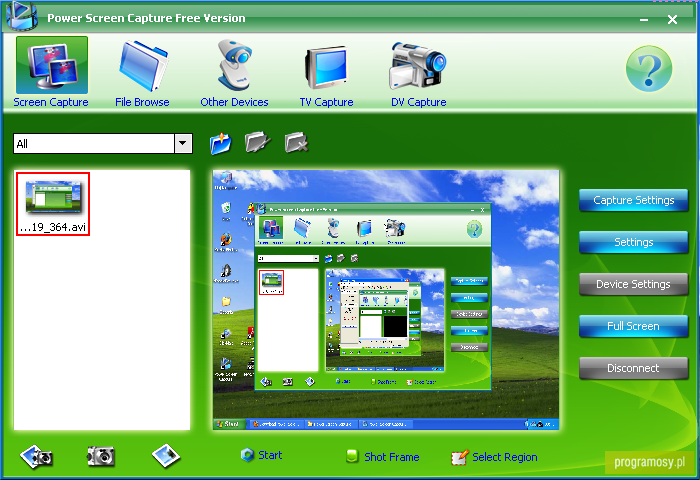Screen dimensions: 700x480
Task: Click the blue open-folder icon above the preview
Action: click(221, 143)
